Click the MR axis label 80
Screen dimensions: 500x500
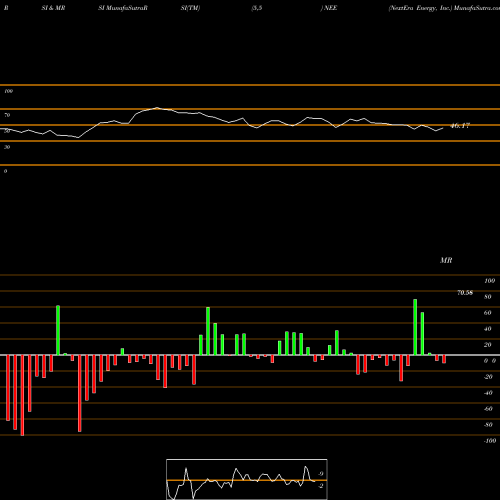[x=488, y=297]
